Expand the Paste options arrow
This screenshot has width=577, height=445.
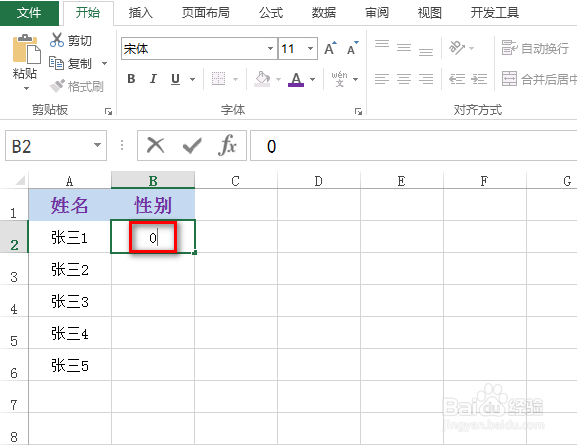(x=26, y=88)
